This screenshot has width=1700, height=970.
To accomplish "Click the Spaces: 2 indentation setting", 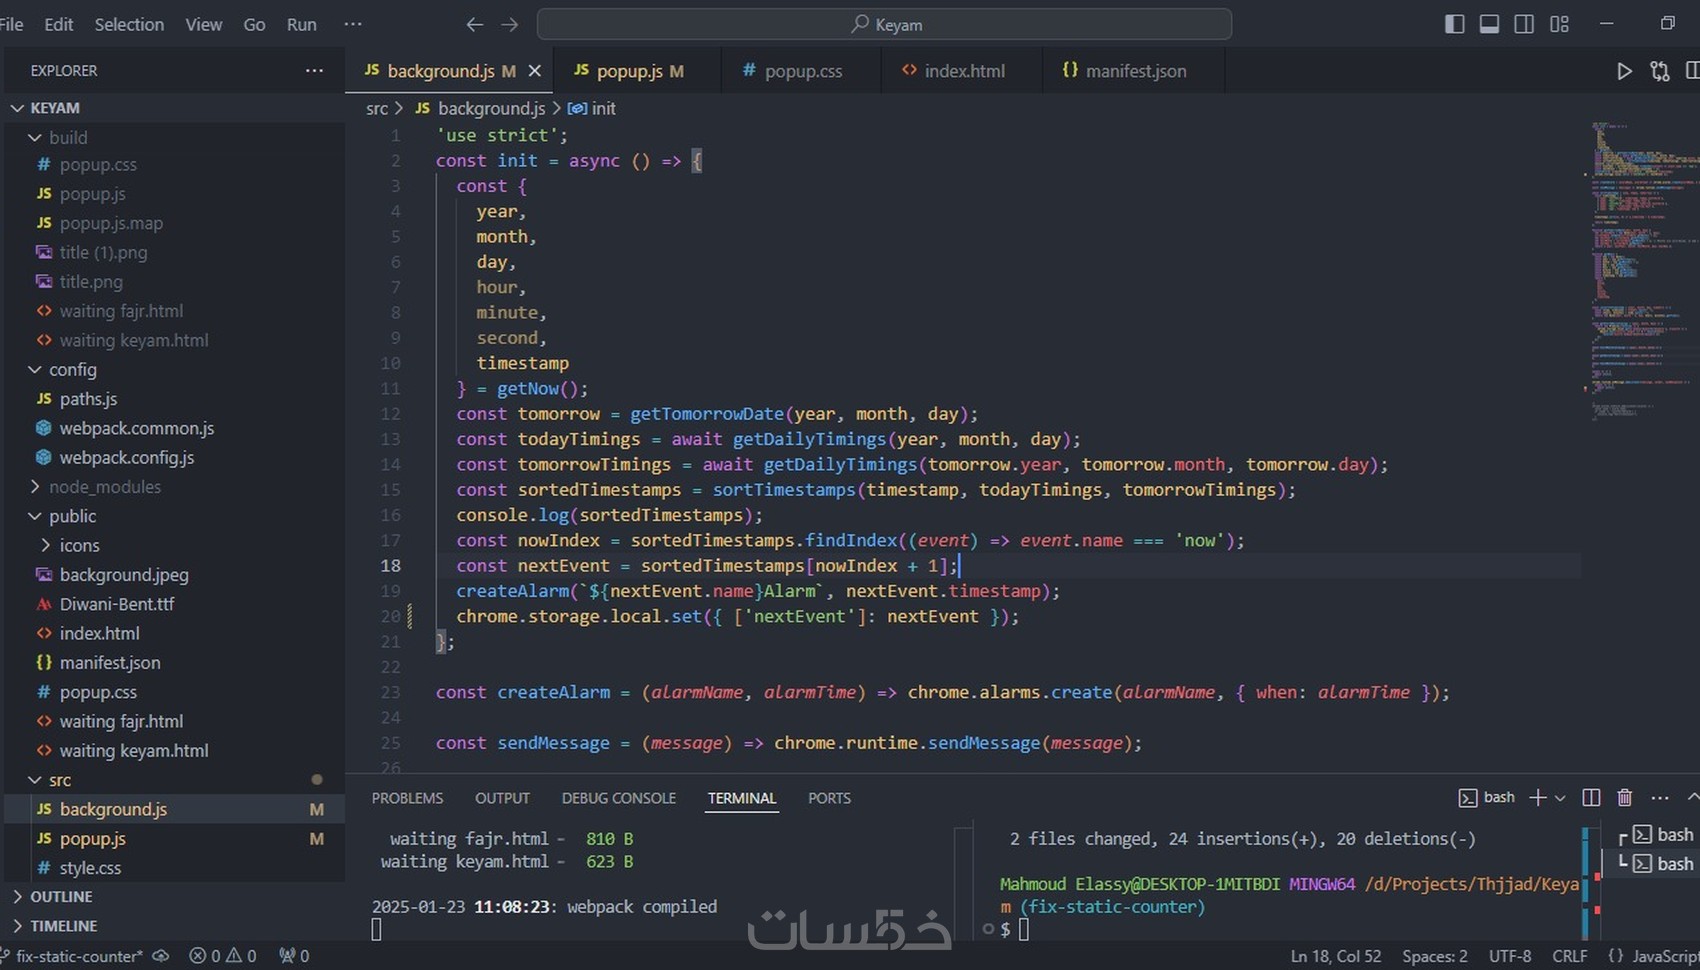I will point(1435,956).
